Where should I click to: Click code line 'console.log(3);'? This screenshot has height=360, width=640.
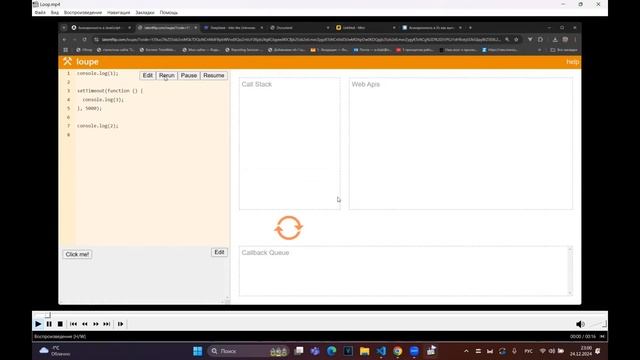(x=103, y=100)
